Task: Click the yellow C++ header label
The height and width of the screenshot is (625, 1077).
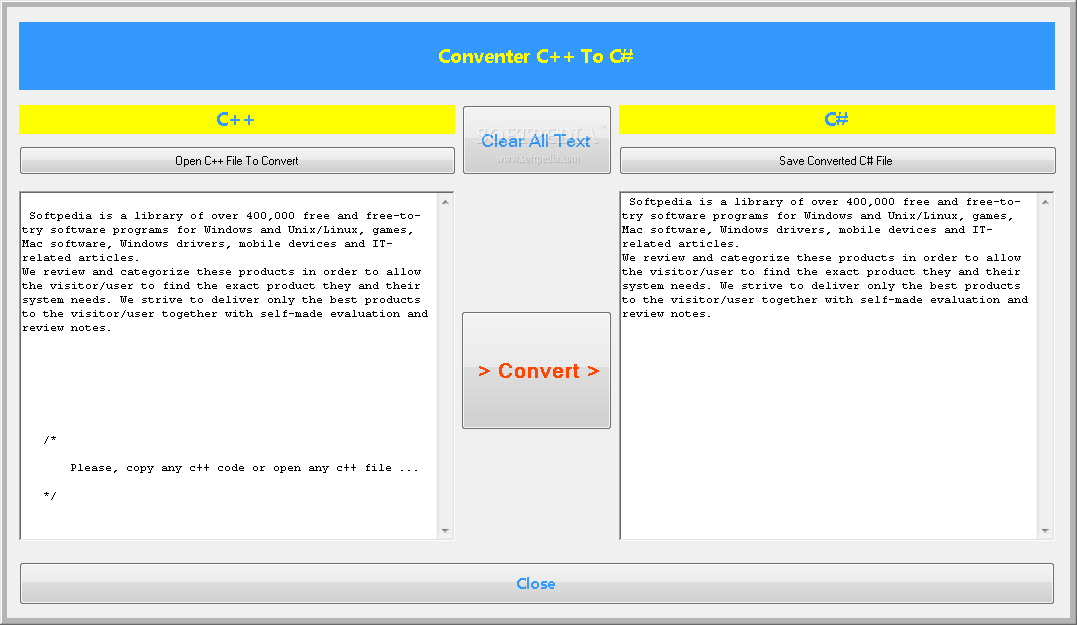Action: (237, 120)
